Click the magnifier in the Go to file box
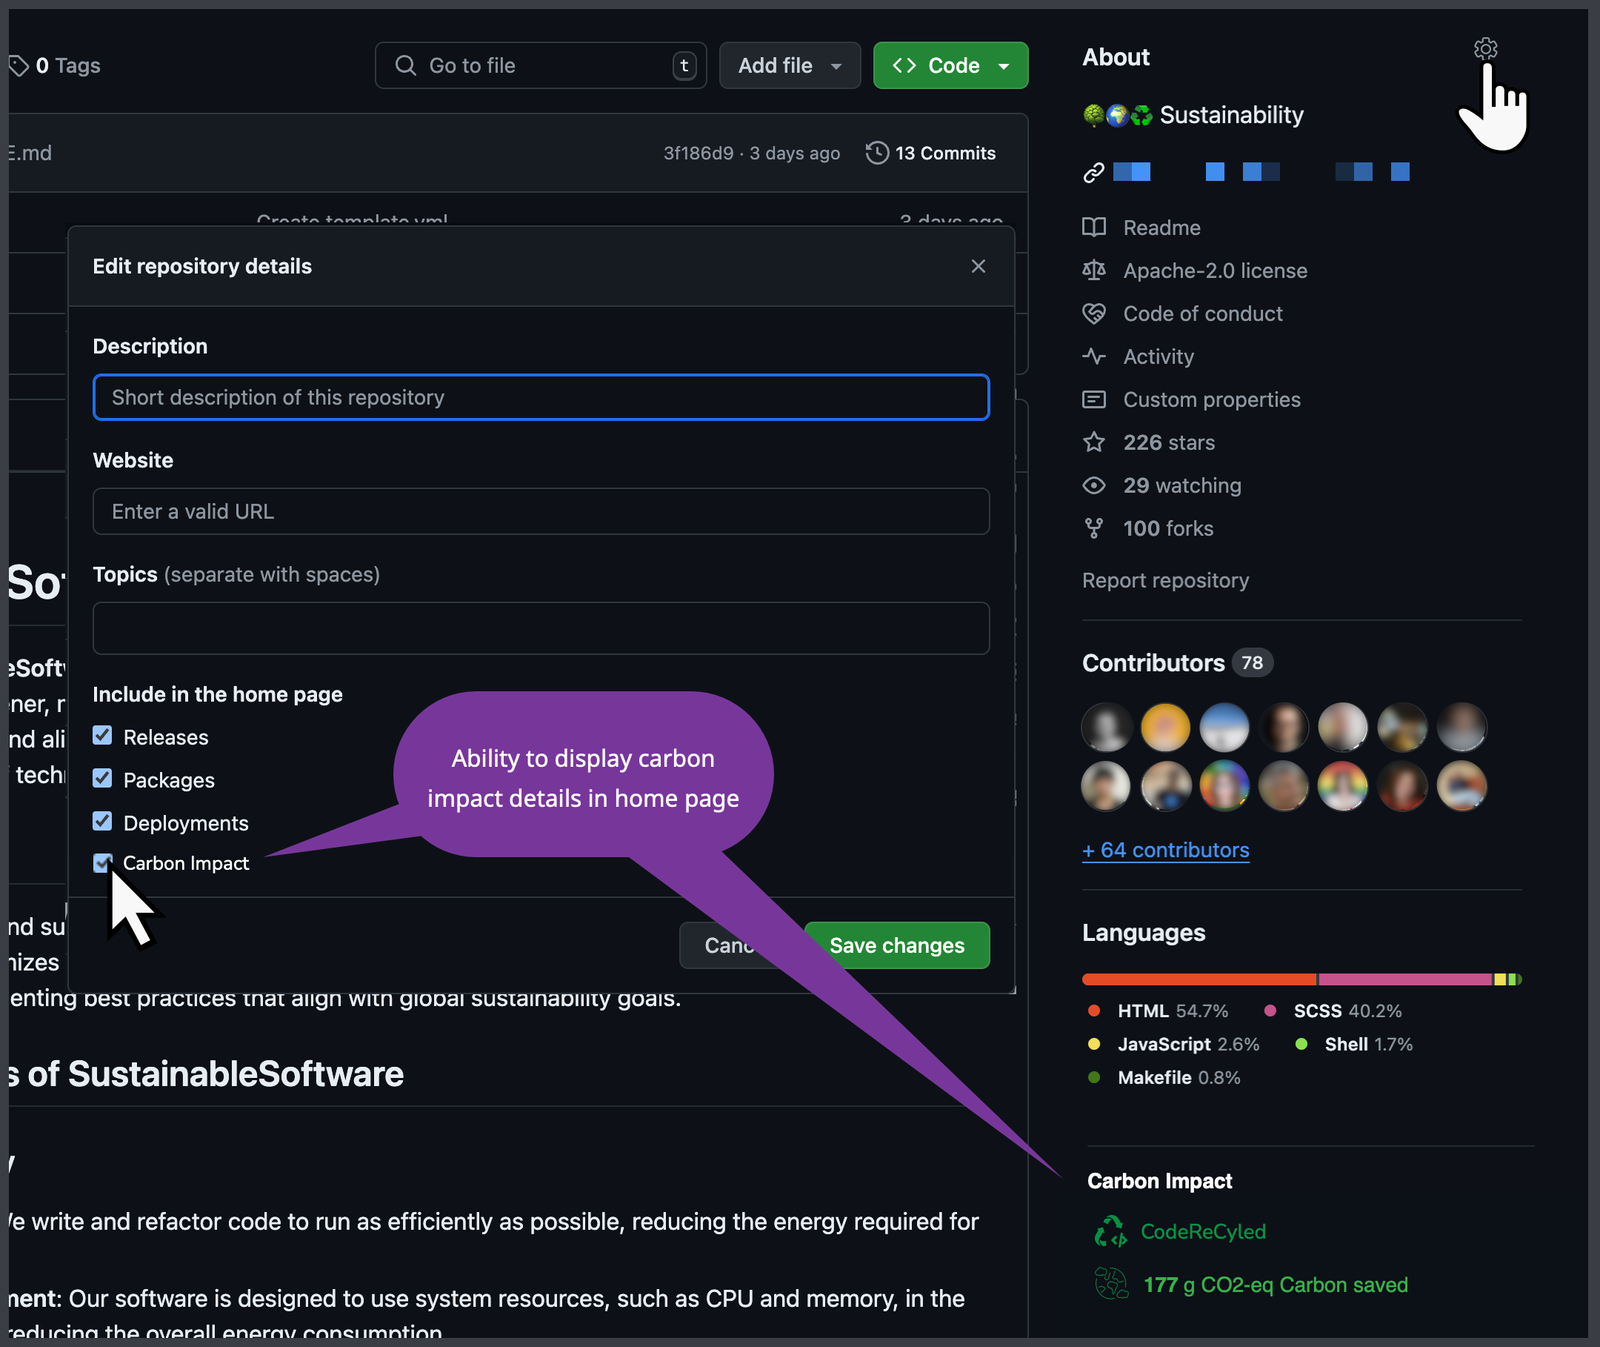 405,65
